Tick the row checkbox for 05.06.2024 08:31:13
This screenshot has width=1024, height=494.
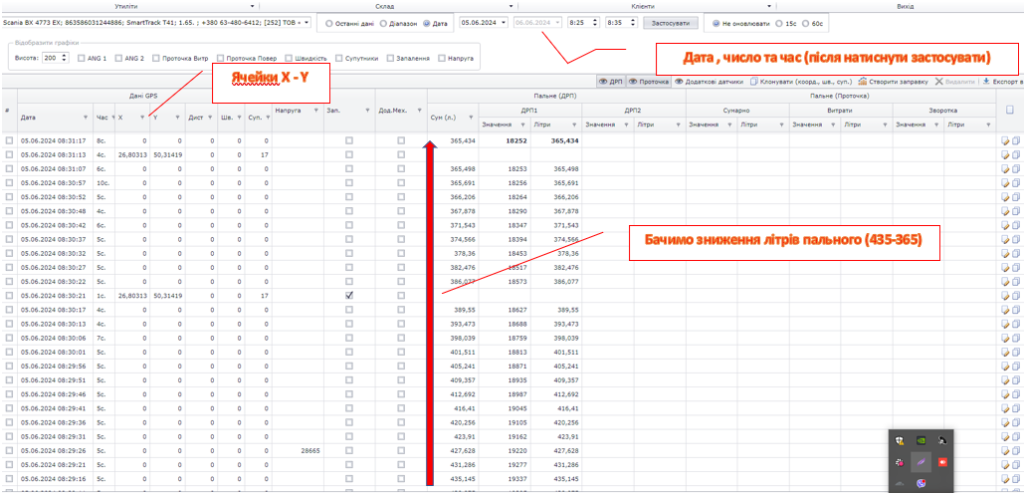point(9,155)
